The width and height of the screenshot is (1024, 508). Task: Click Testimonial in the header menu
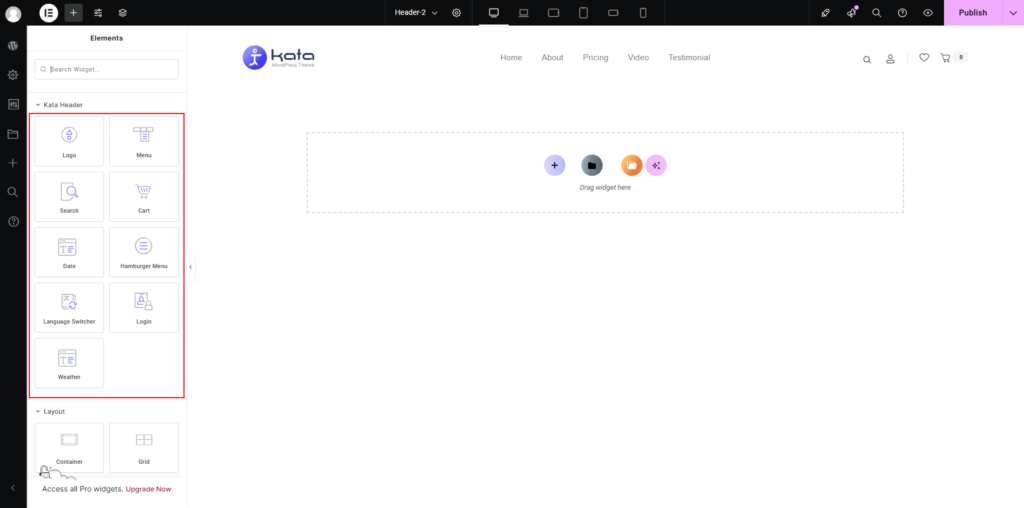pyautogui.click(x=689, y=57)
